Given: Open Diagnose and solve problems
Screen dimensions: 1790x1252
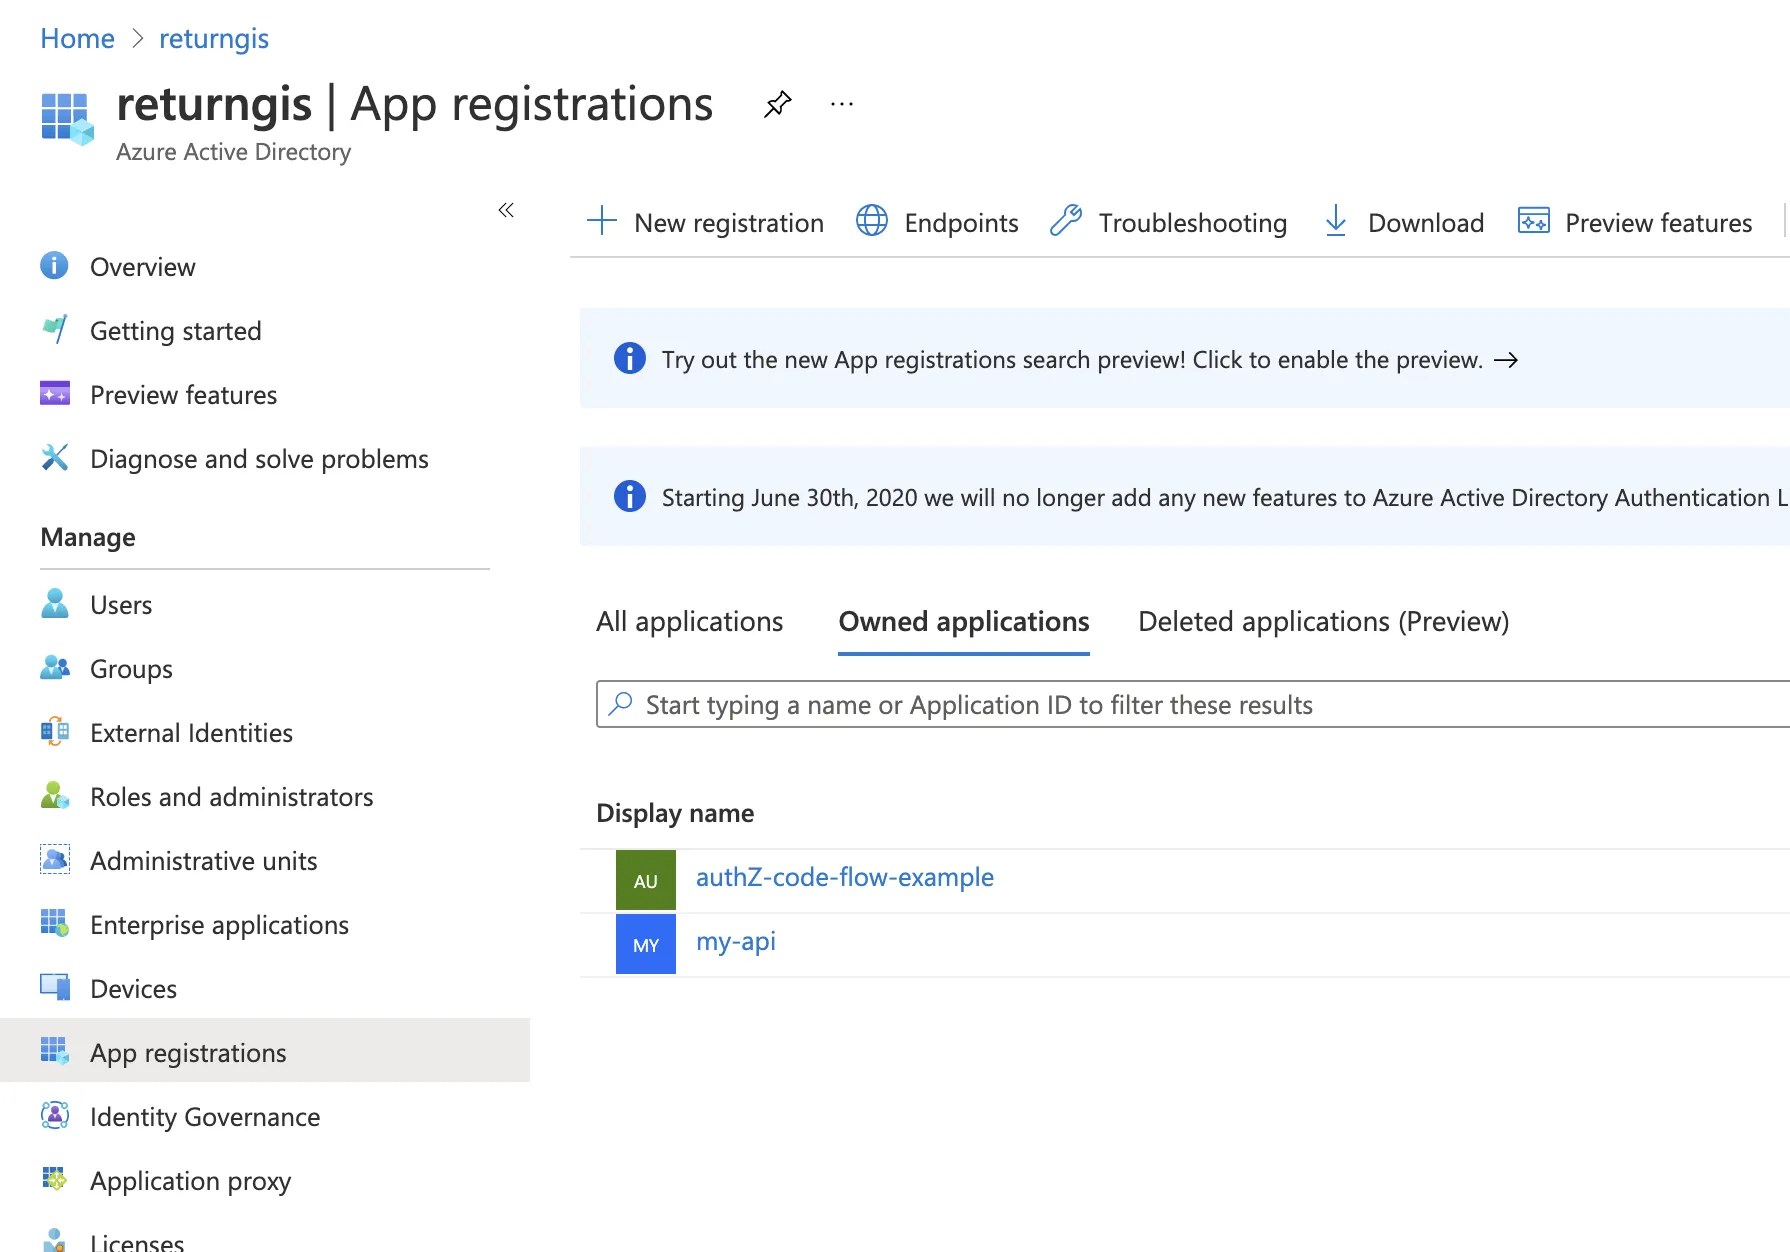Looking at the screenshot, I should point(259,459).
